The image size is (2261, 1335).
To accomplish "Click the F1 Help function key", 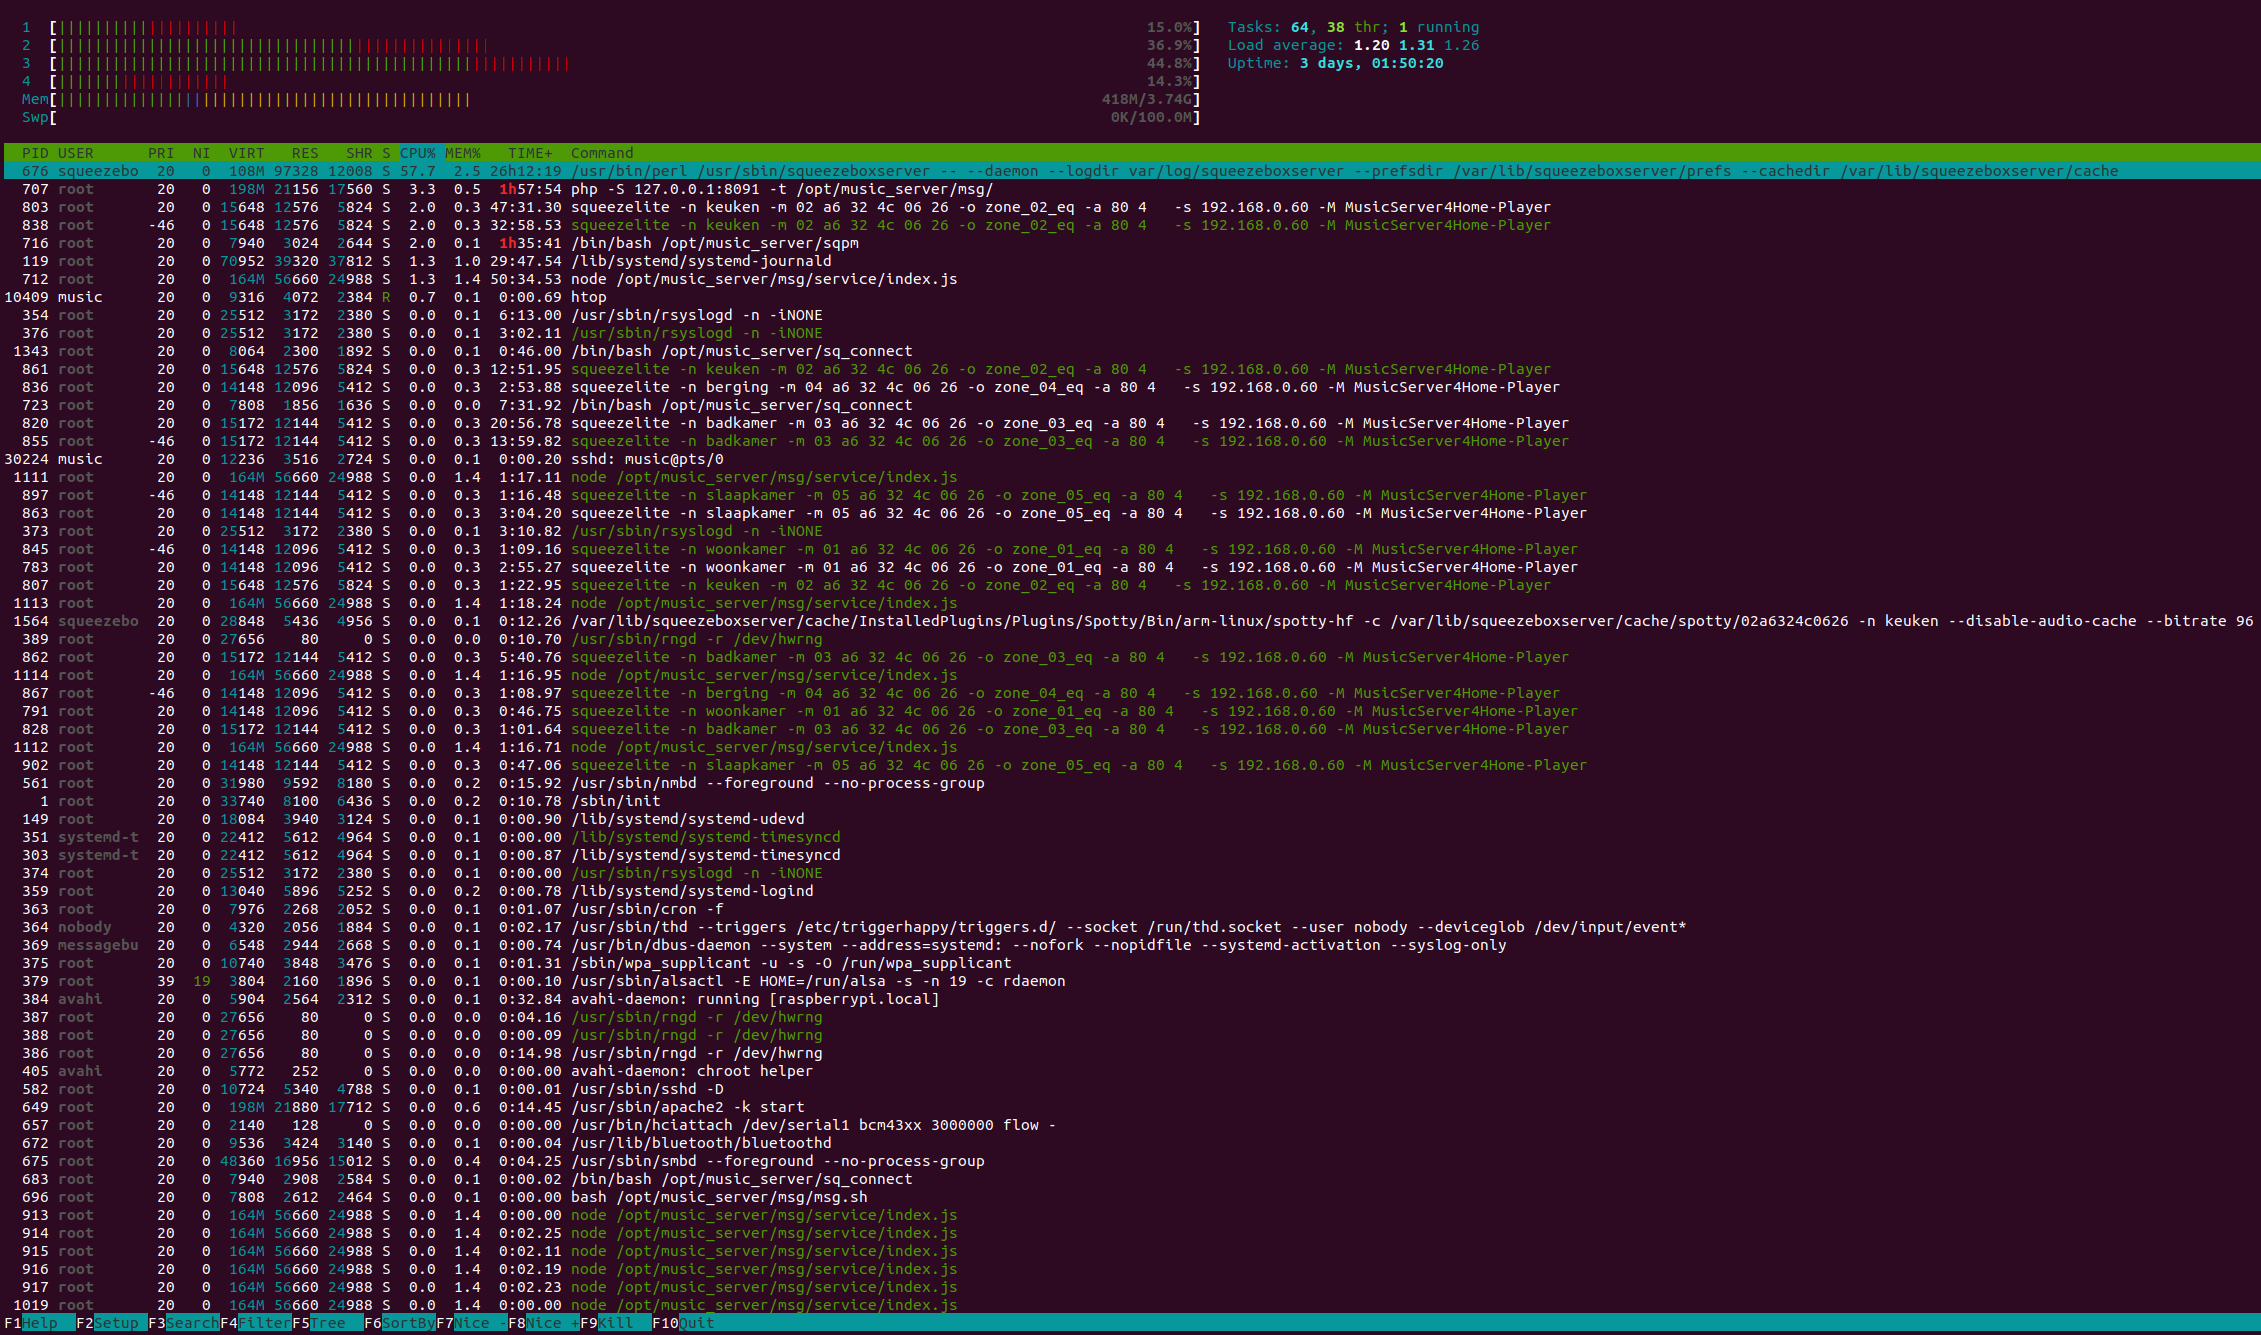I will [x=40, y=1323].
